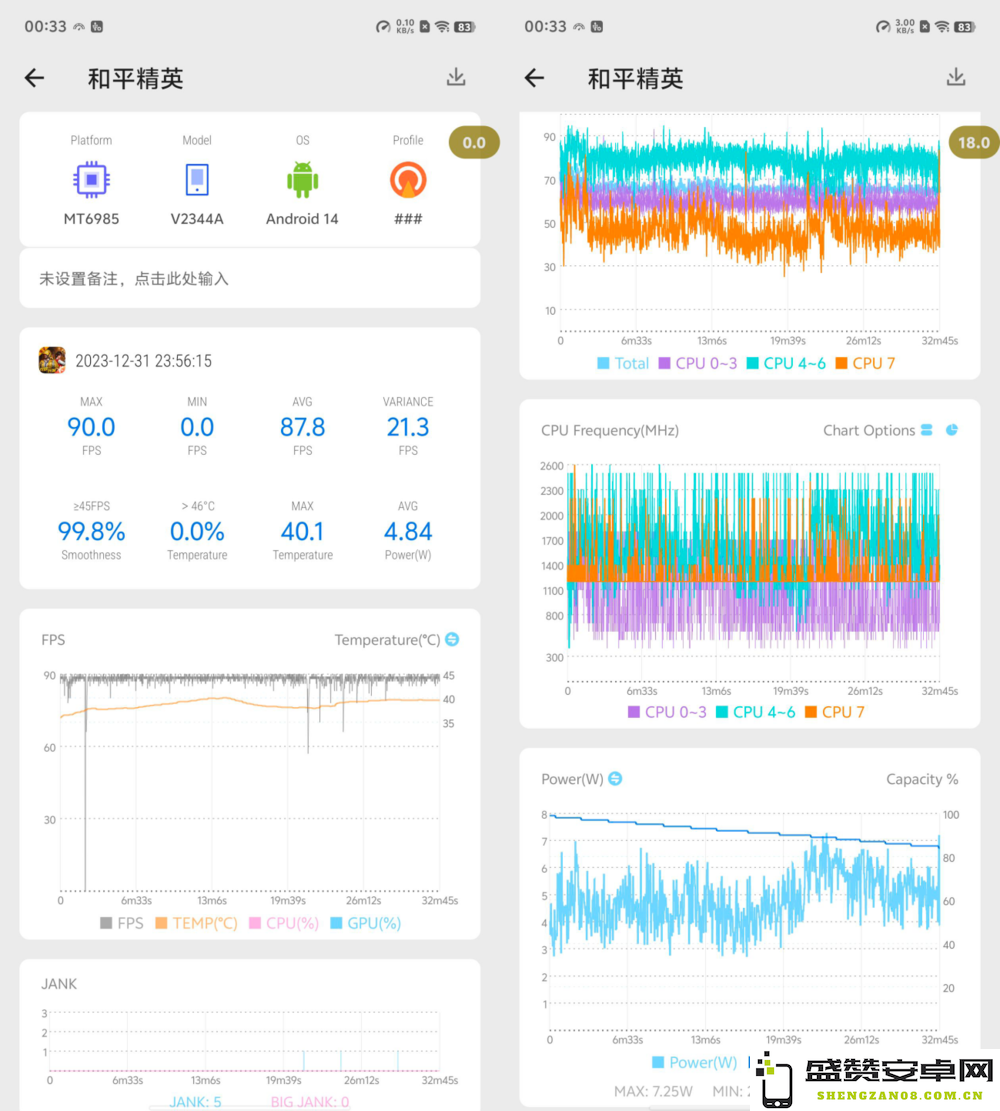1000x1111 pixels.
Task: Toggle the TEMP(°C) legend series
Action: [196, 923]
